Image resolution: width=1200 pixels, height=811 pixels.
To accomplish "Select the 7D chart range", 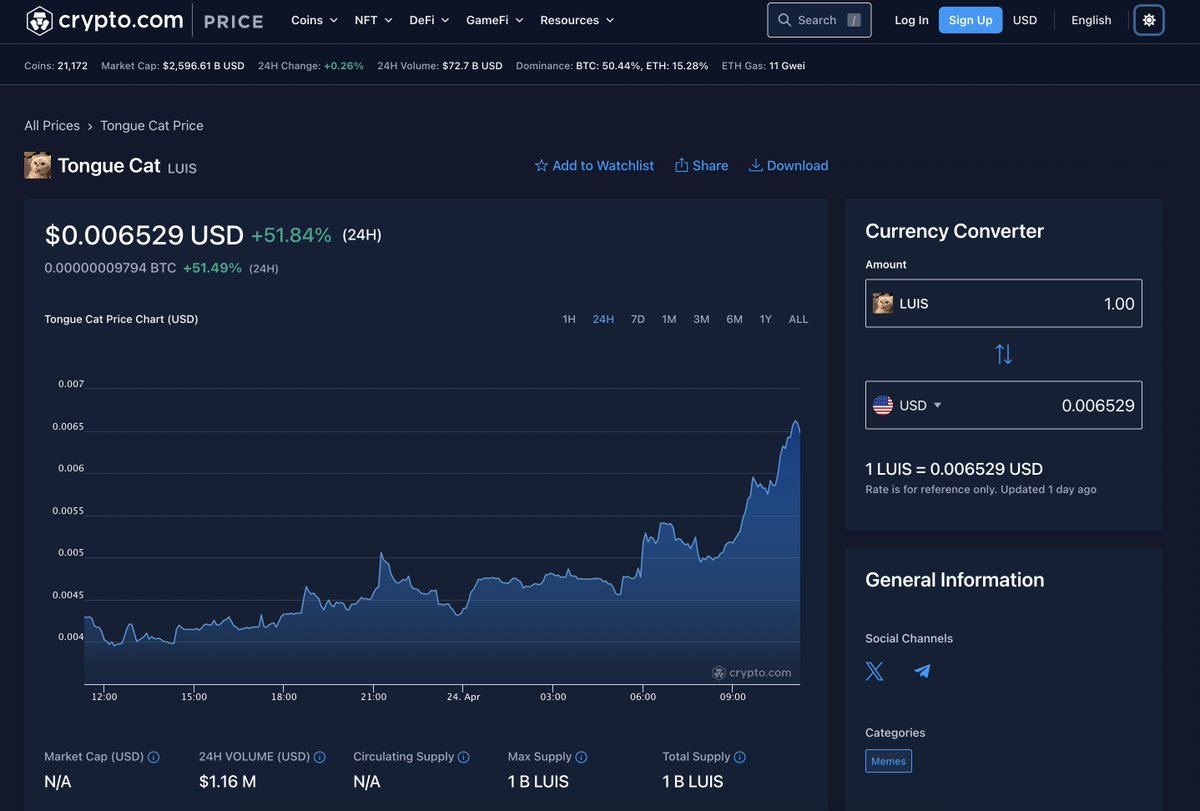I will click(x=638, y=319).
